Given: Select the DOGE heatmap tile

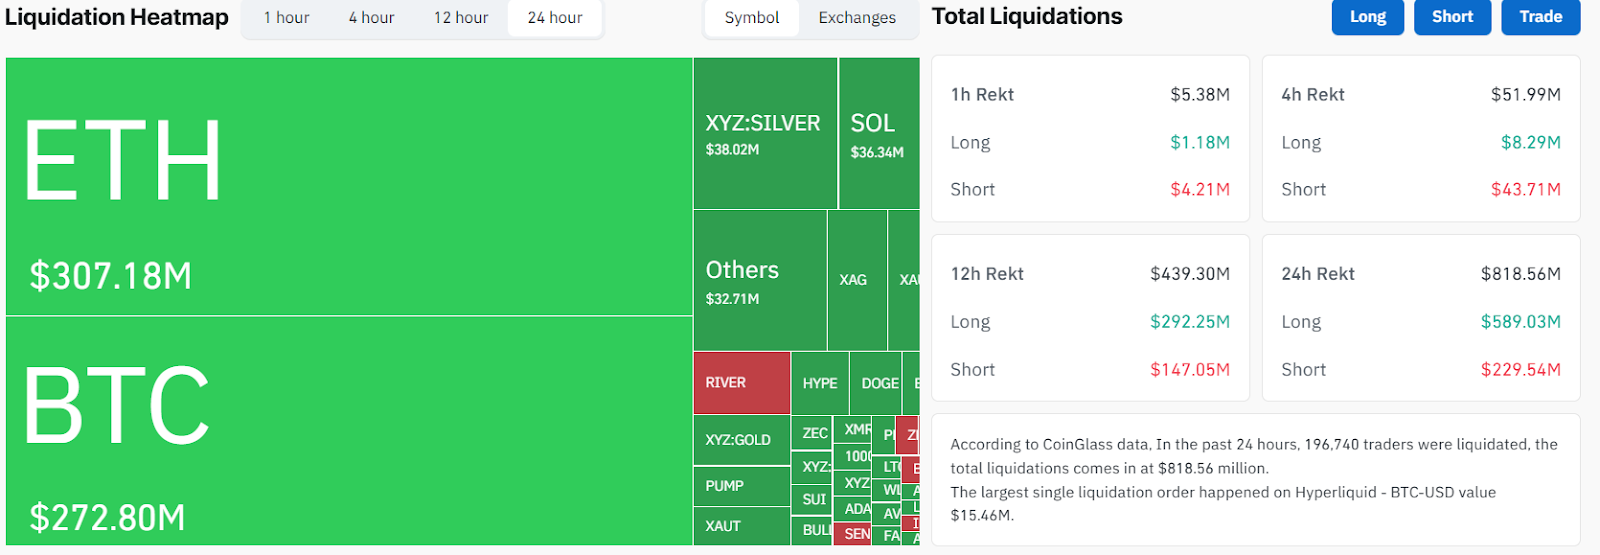Looking at the screenshot, I should pos(878,383).
